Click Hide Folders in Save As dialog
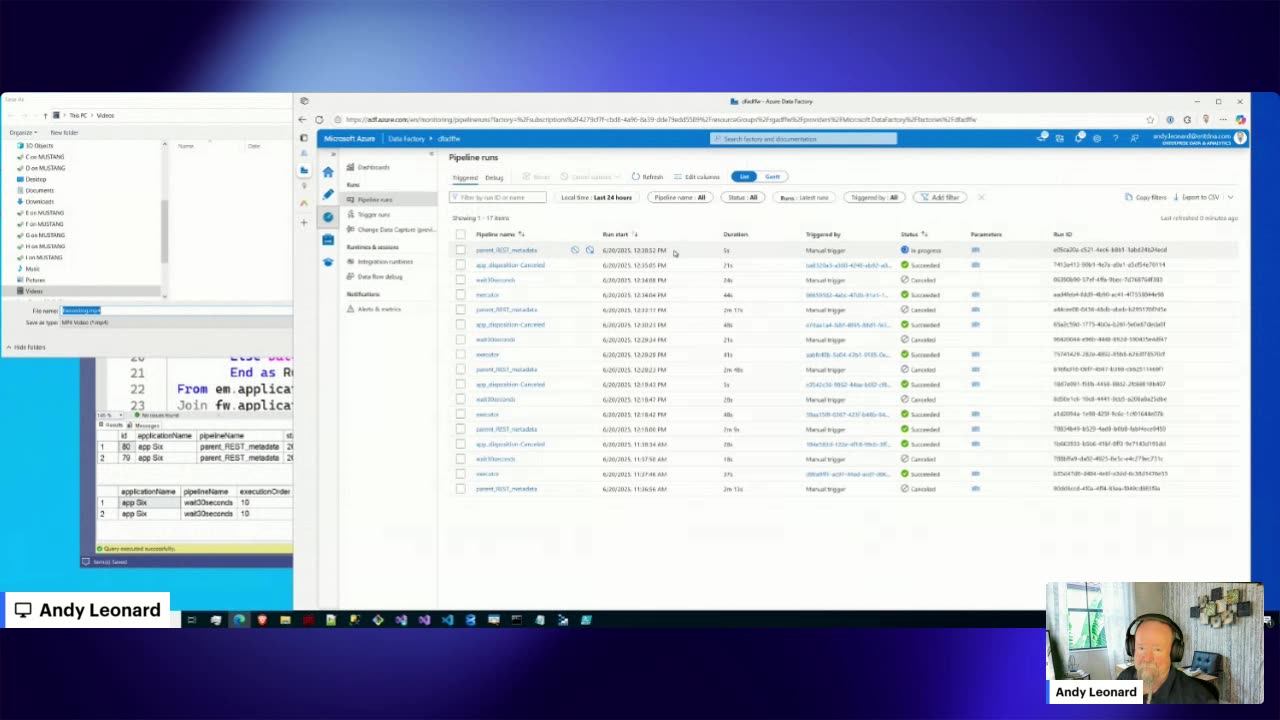Viewport: 1280px width, 720px height. (x=26, y=347)
